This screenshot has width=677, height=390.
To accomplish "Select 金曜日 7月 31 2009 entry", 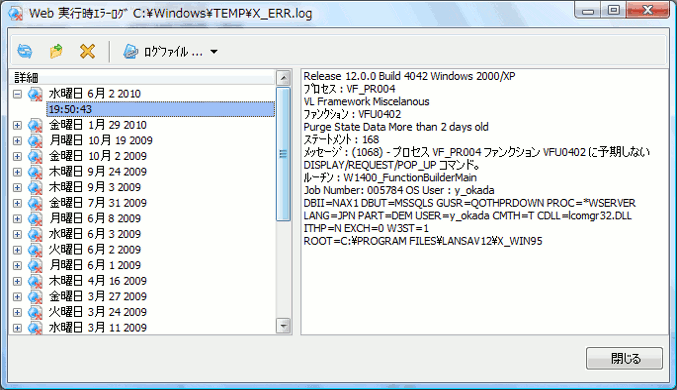I will [x=98, y=203].
